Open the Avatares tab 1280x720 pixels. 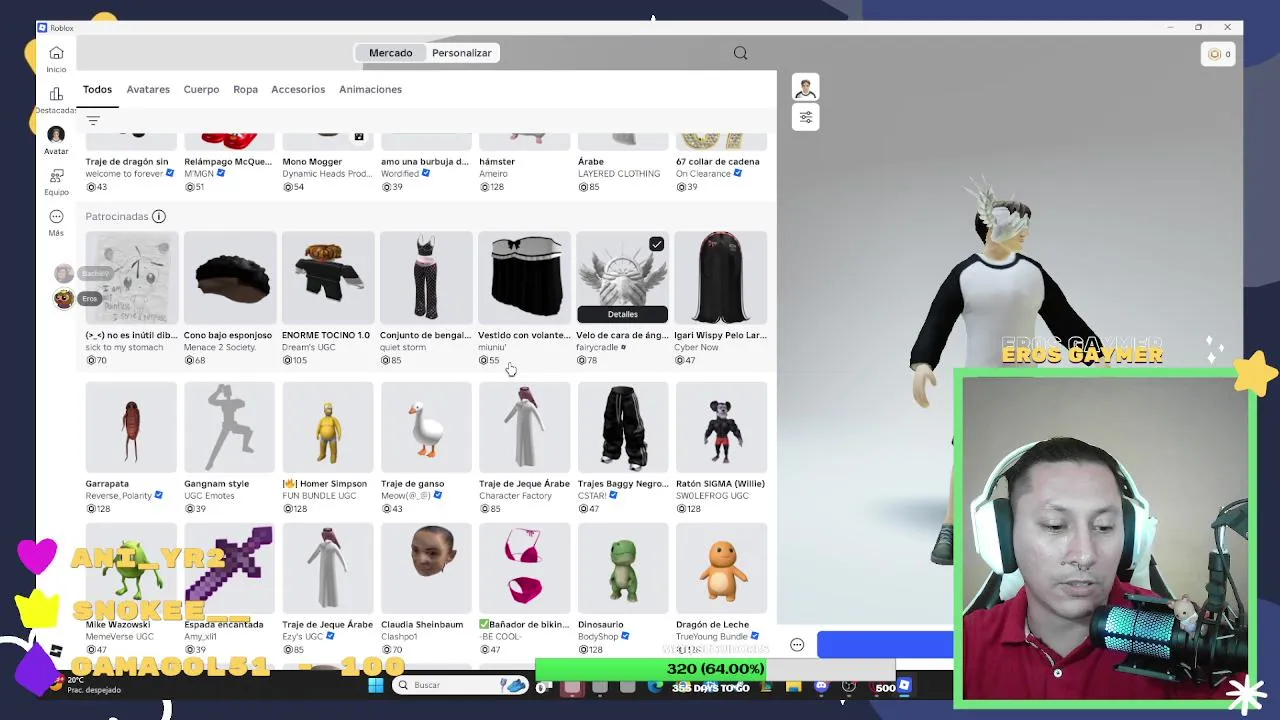[x=148, y=89]
